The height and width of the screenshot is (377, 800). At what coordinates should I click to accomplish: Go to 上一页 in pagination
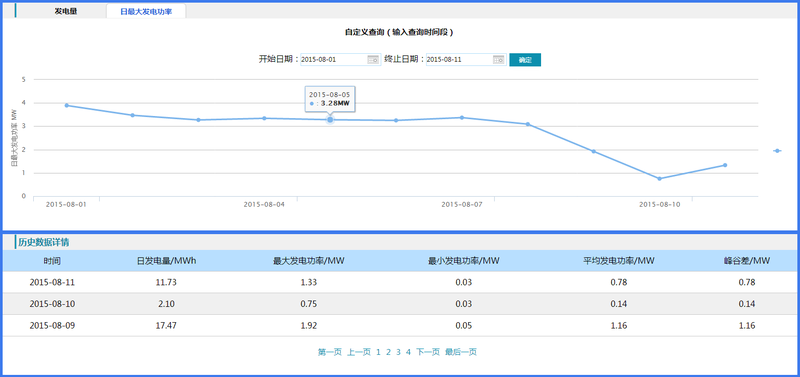click(359, 352)
